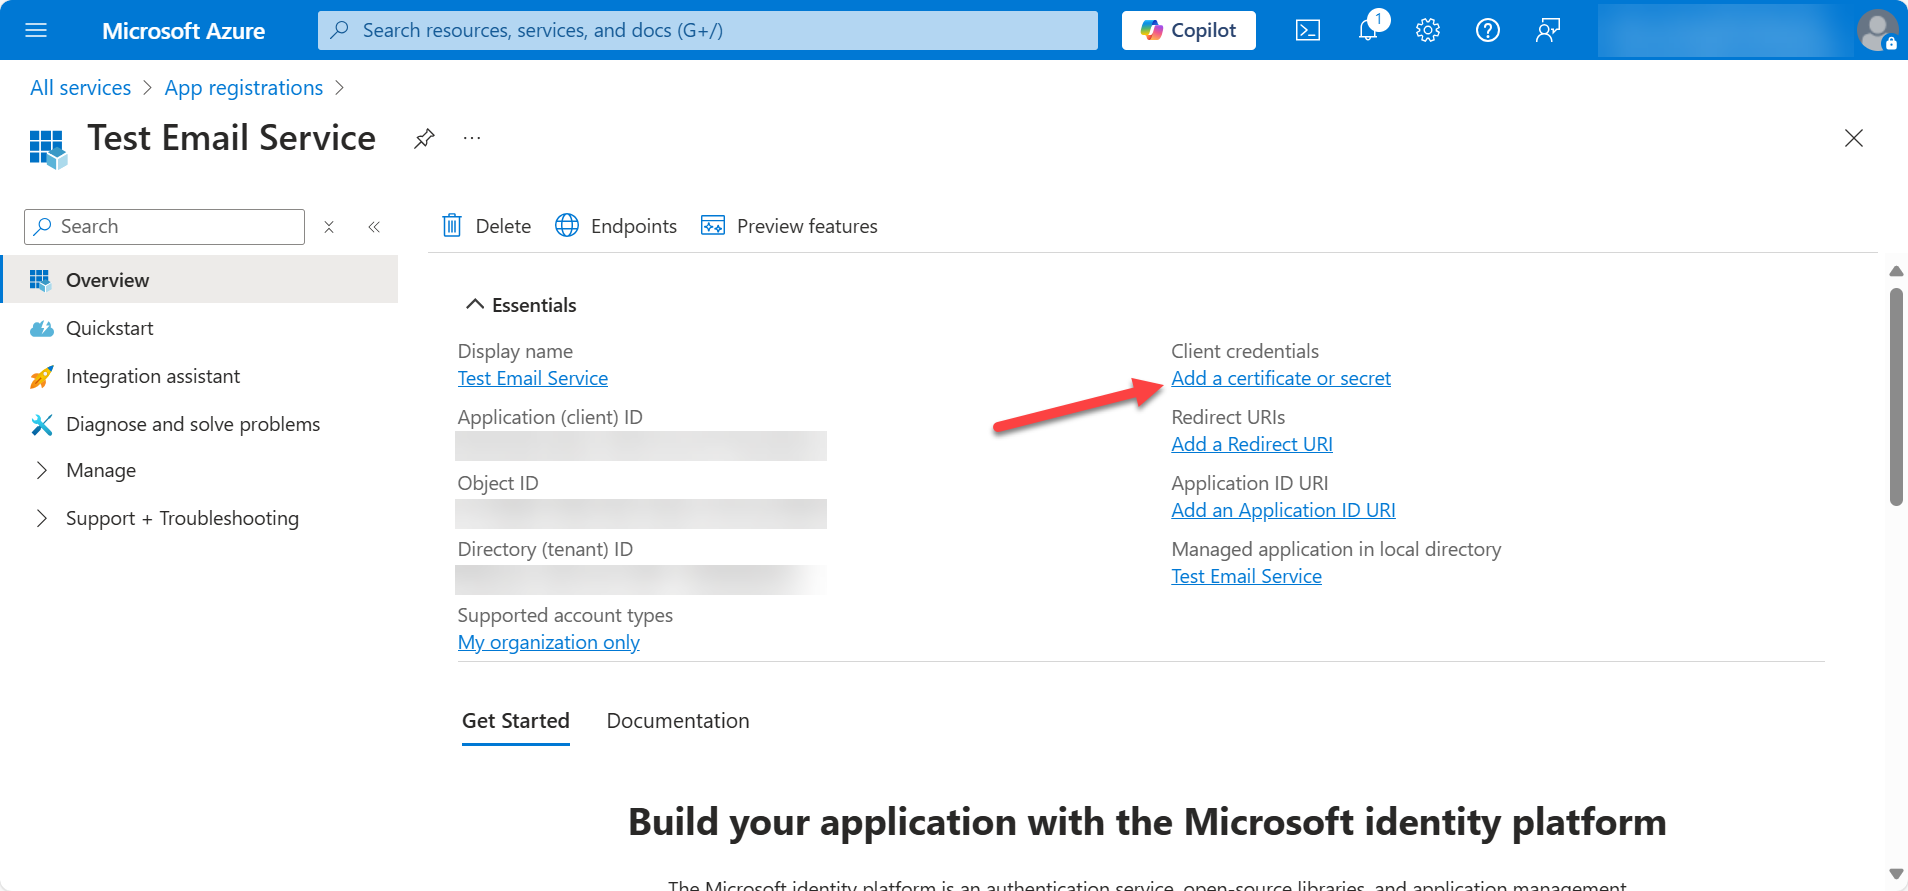Clear the sidebar search box
This screenshot has width=1908, height=891.
[328, 227]
